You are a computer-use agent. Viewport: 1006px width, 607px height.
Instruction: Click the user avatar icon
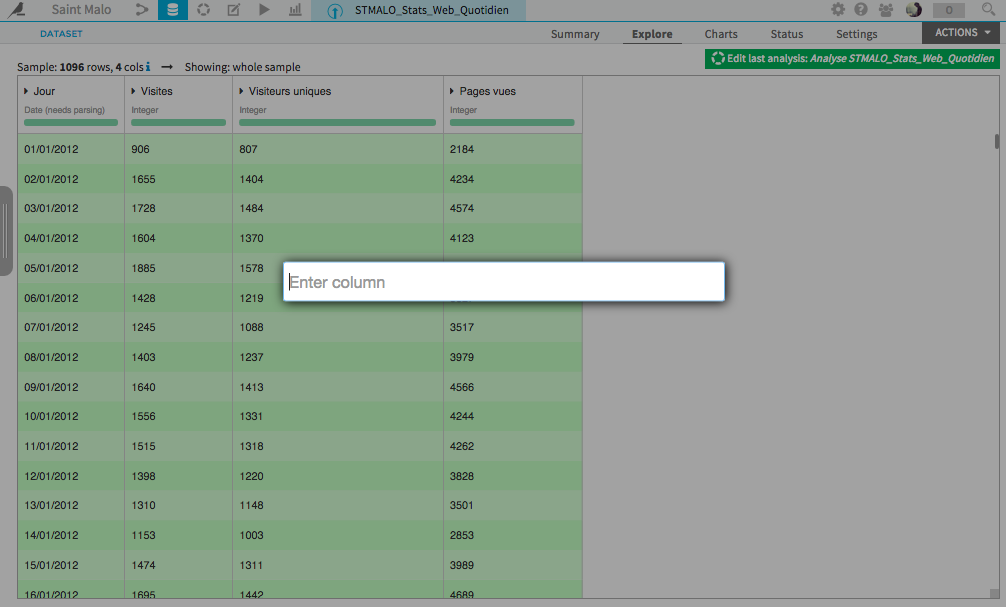click(x=914, y=10)
